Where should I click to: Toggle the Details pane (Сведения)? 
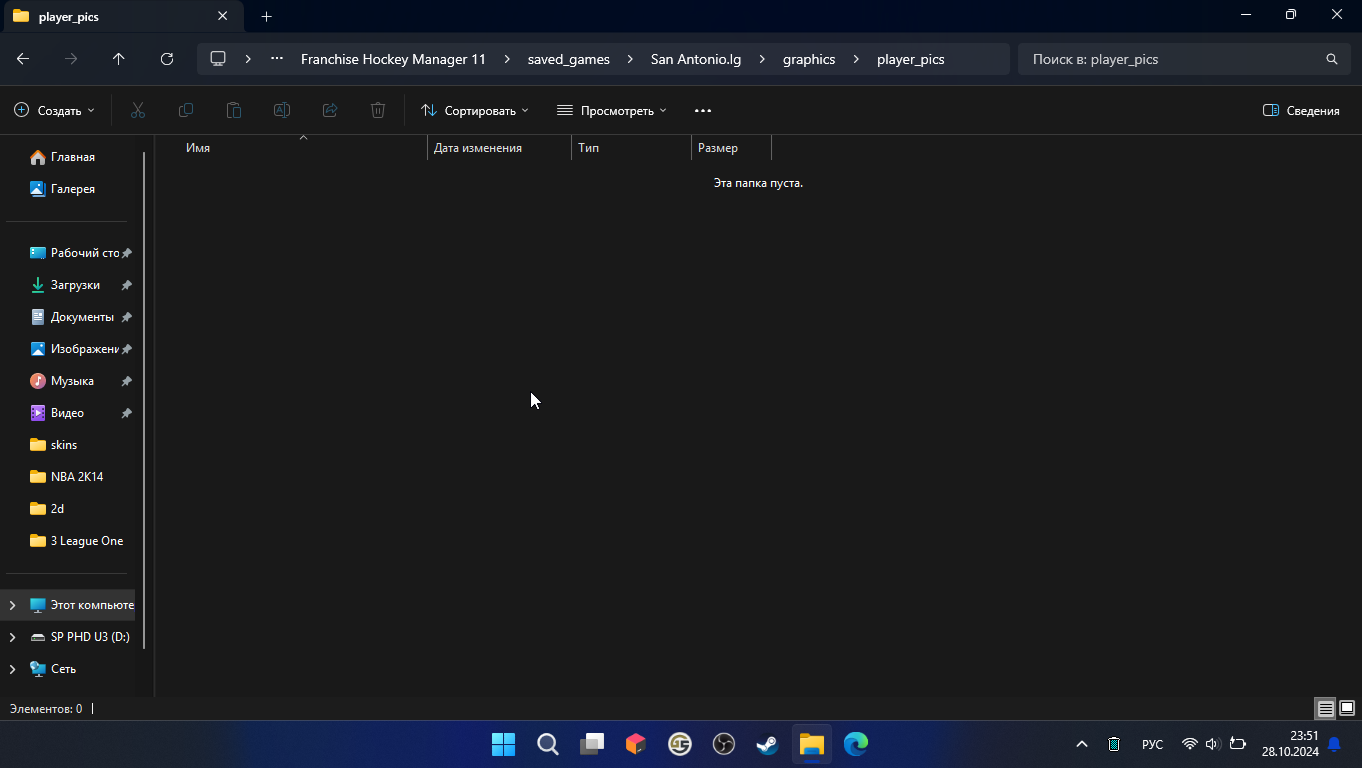[x=1301, y=111]
